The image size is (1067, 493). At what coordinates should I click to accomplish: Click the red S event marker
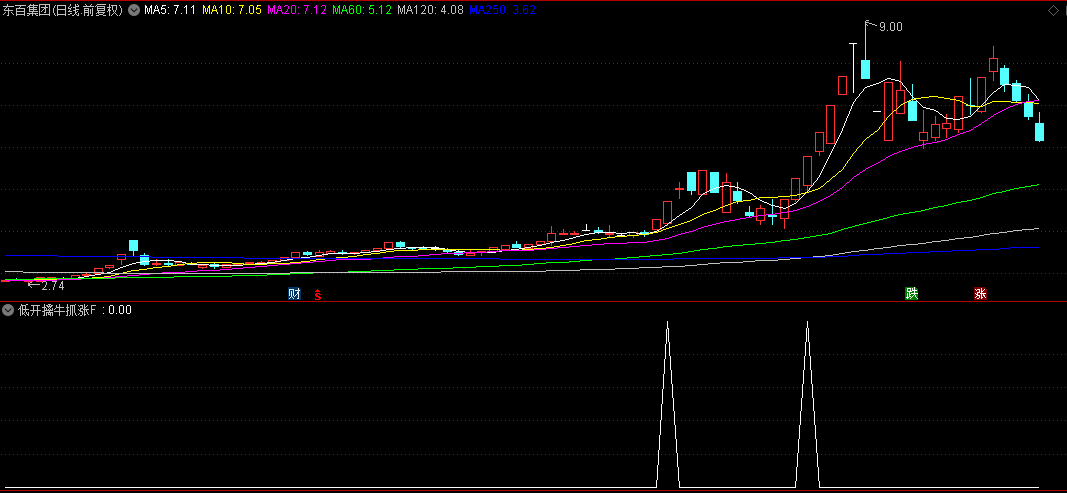pos(317,295)
